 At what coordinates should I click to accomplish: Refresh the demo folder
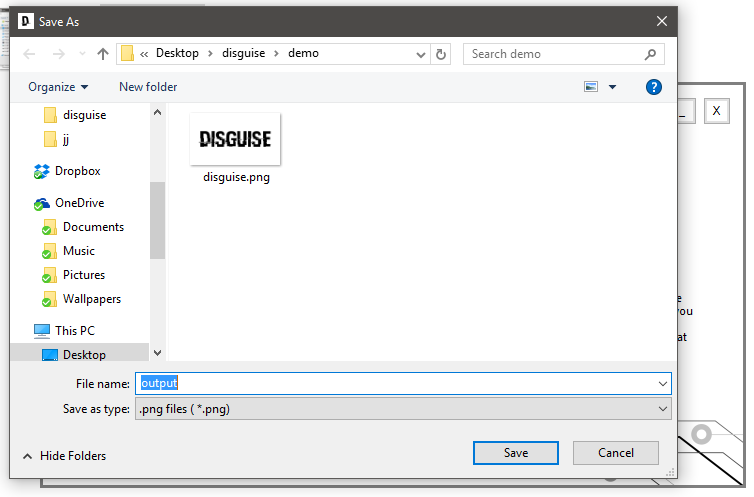click(440, 54)
